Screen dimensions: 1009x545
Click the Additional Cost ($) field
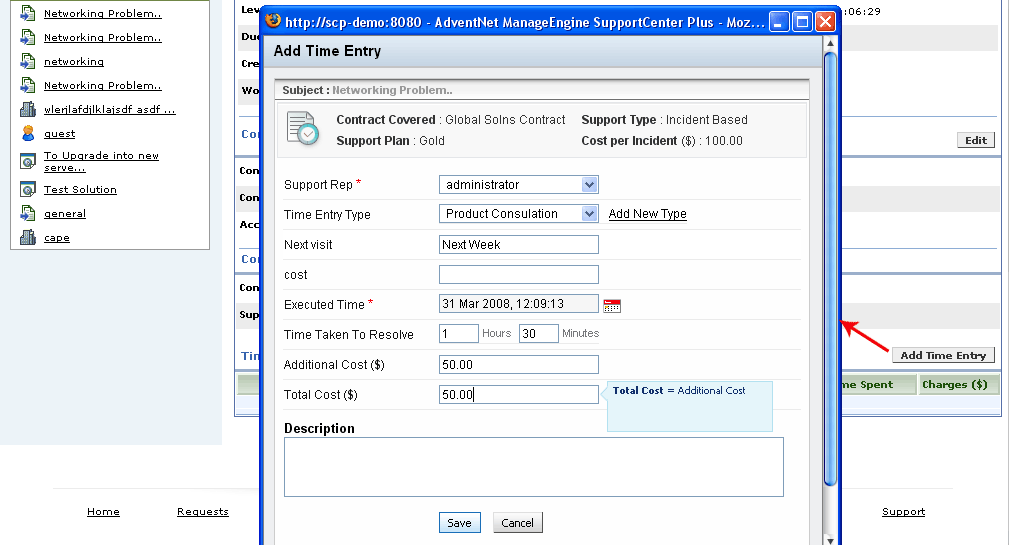(x=519, y=365)
